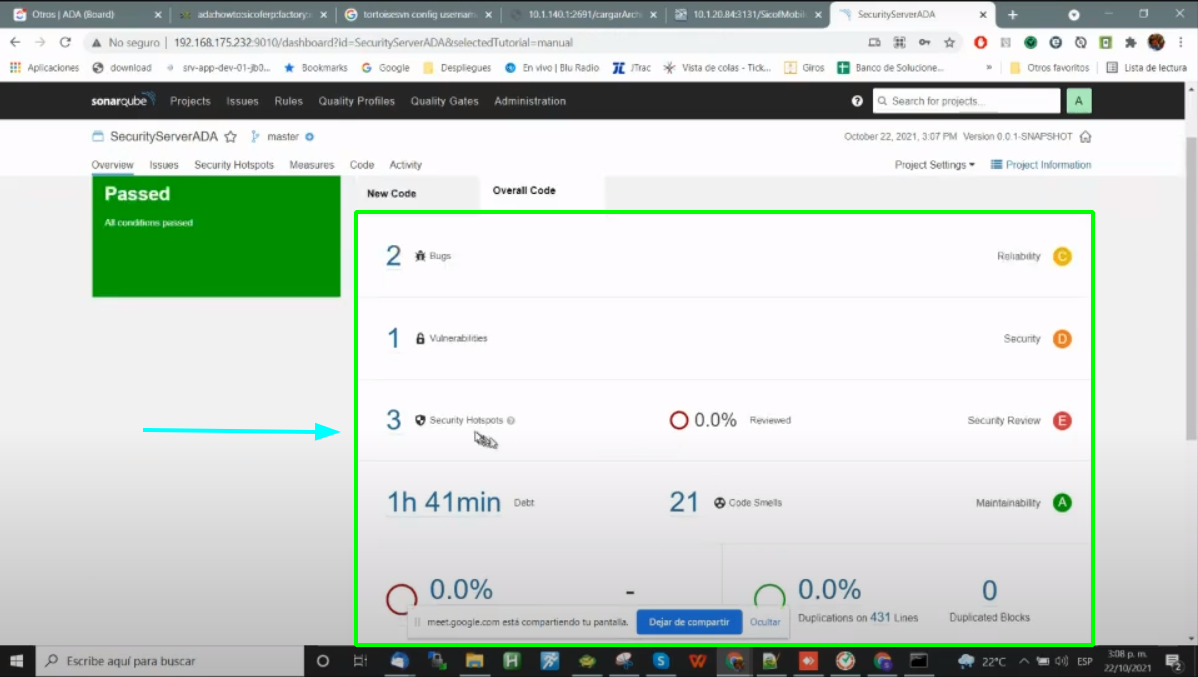This screenshot has width=1198, height=677.
Task: Open Quality Gates in top navigation
Action: pos(444,101)
